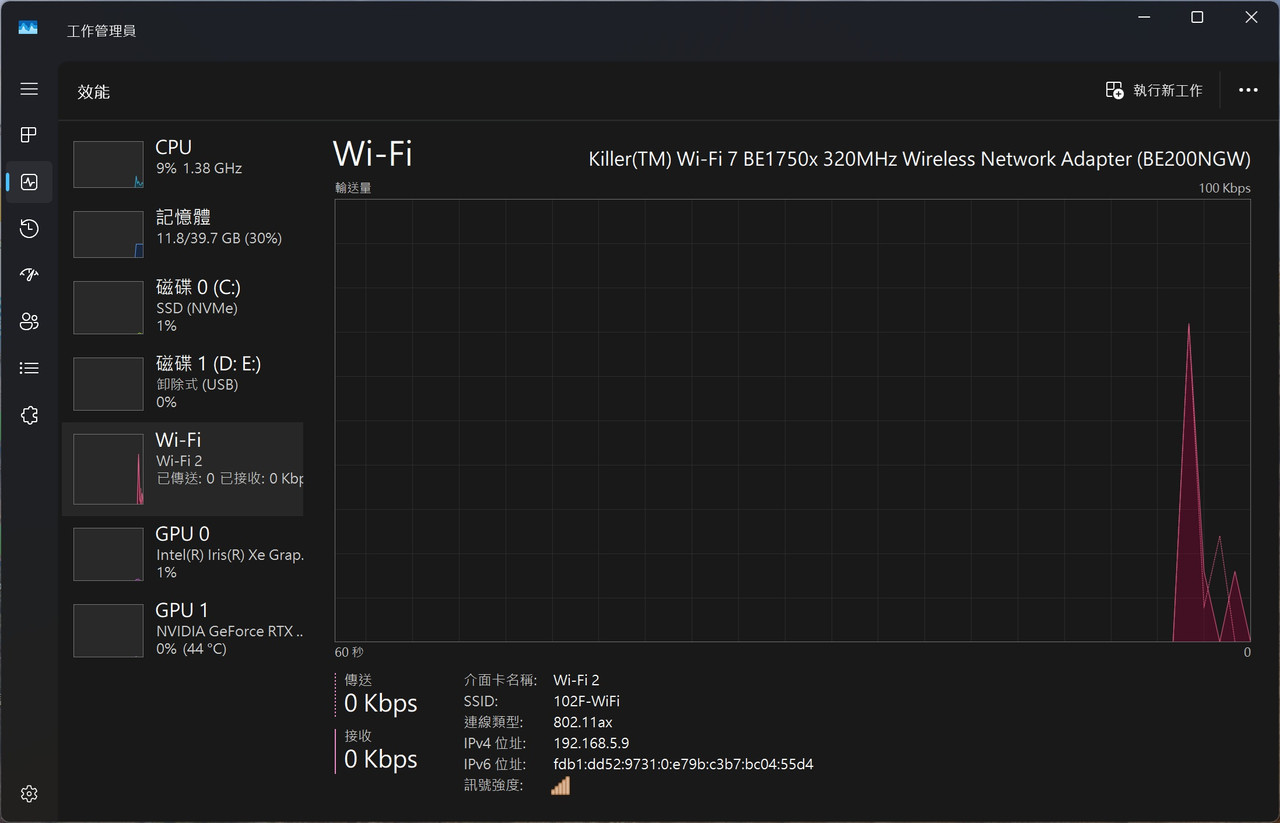This screenshot has height=823, width=1280.
Task: Select GPU 0 Intel Iris item
Action: click(x=183, y=554)
